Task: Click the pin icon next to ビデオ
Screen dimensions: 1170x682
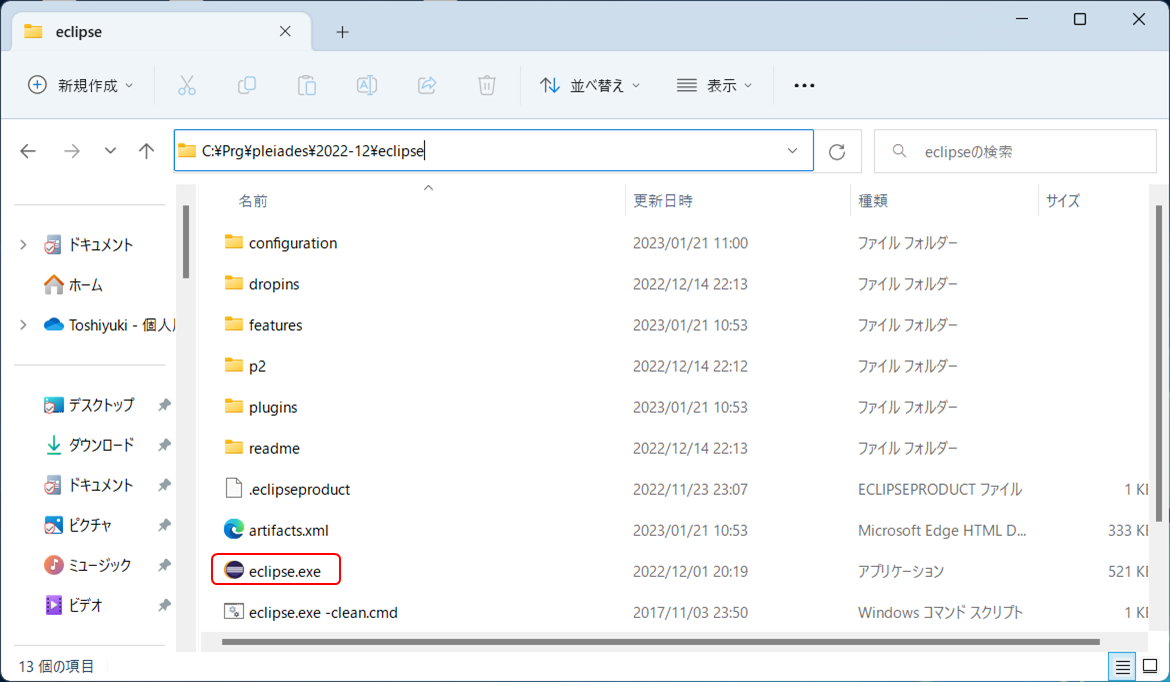Action: point(164,605)
